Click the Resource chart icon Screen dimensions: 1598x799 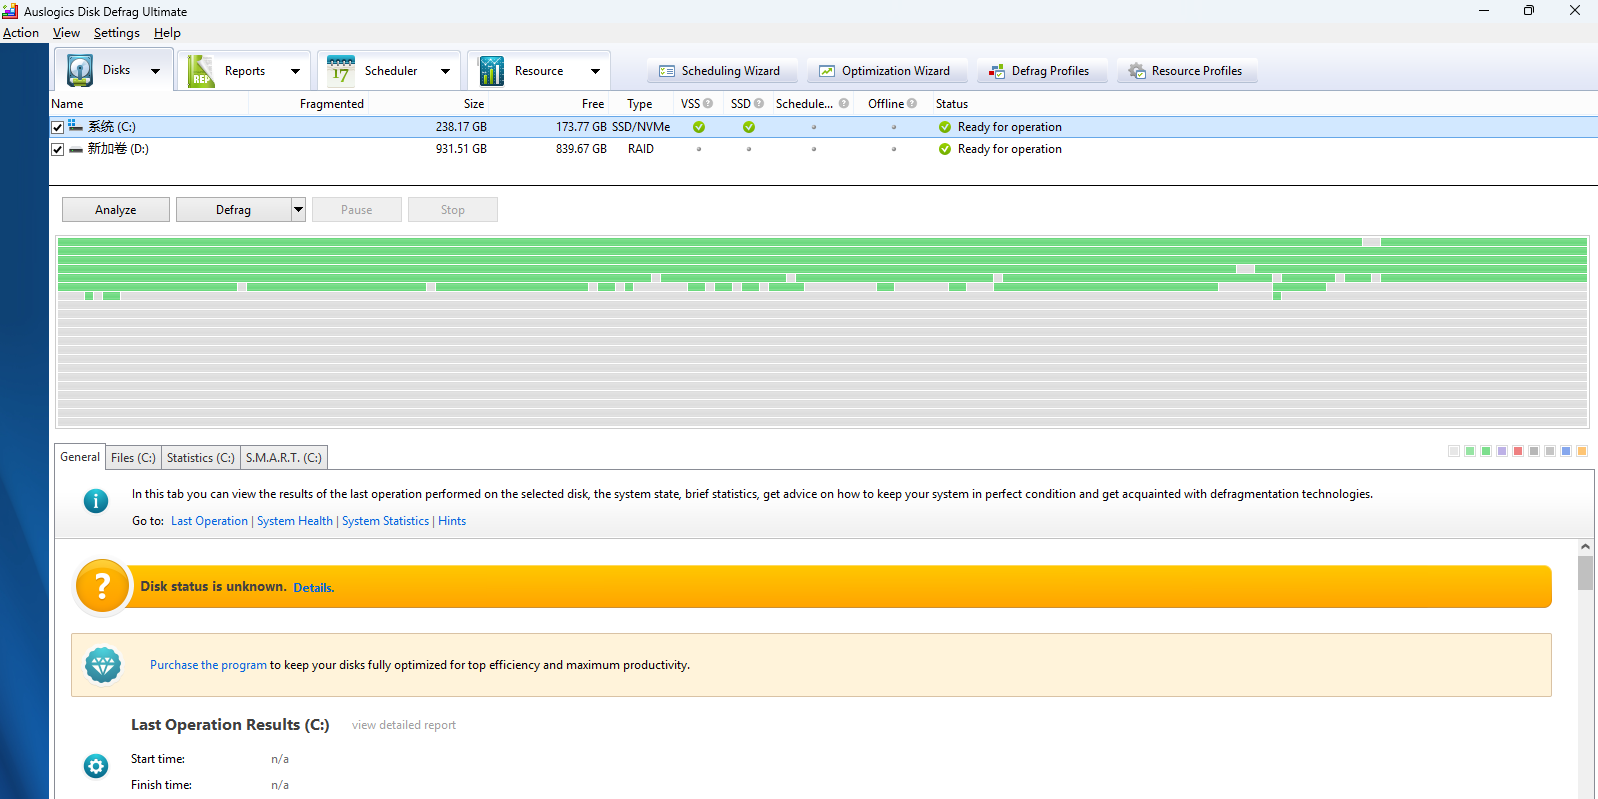click(x=491, y=71)
